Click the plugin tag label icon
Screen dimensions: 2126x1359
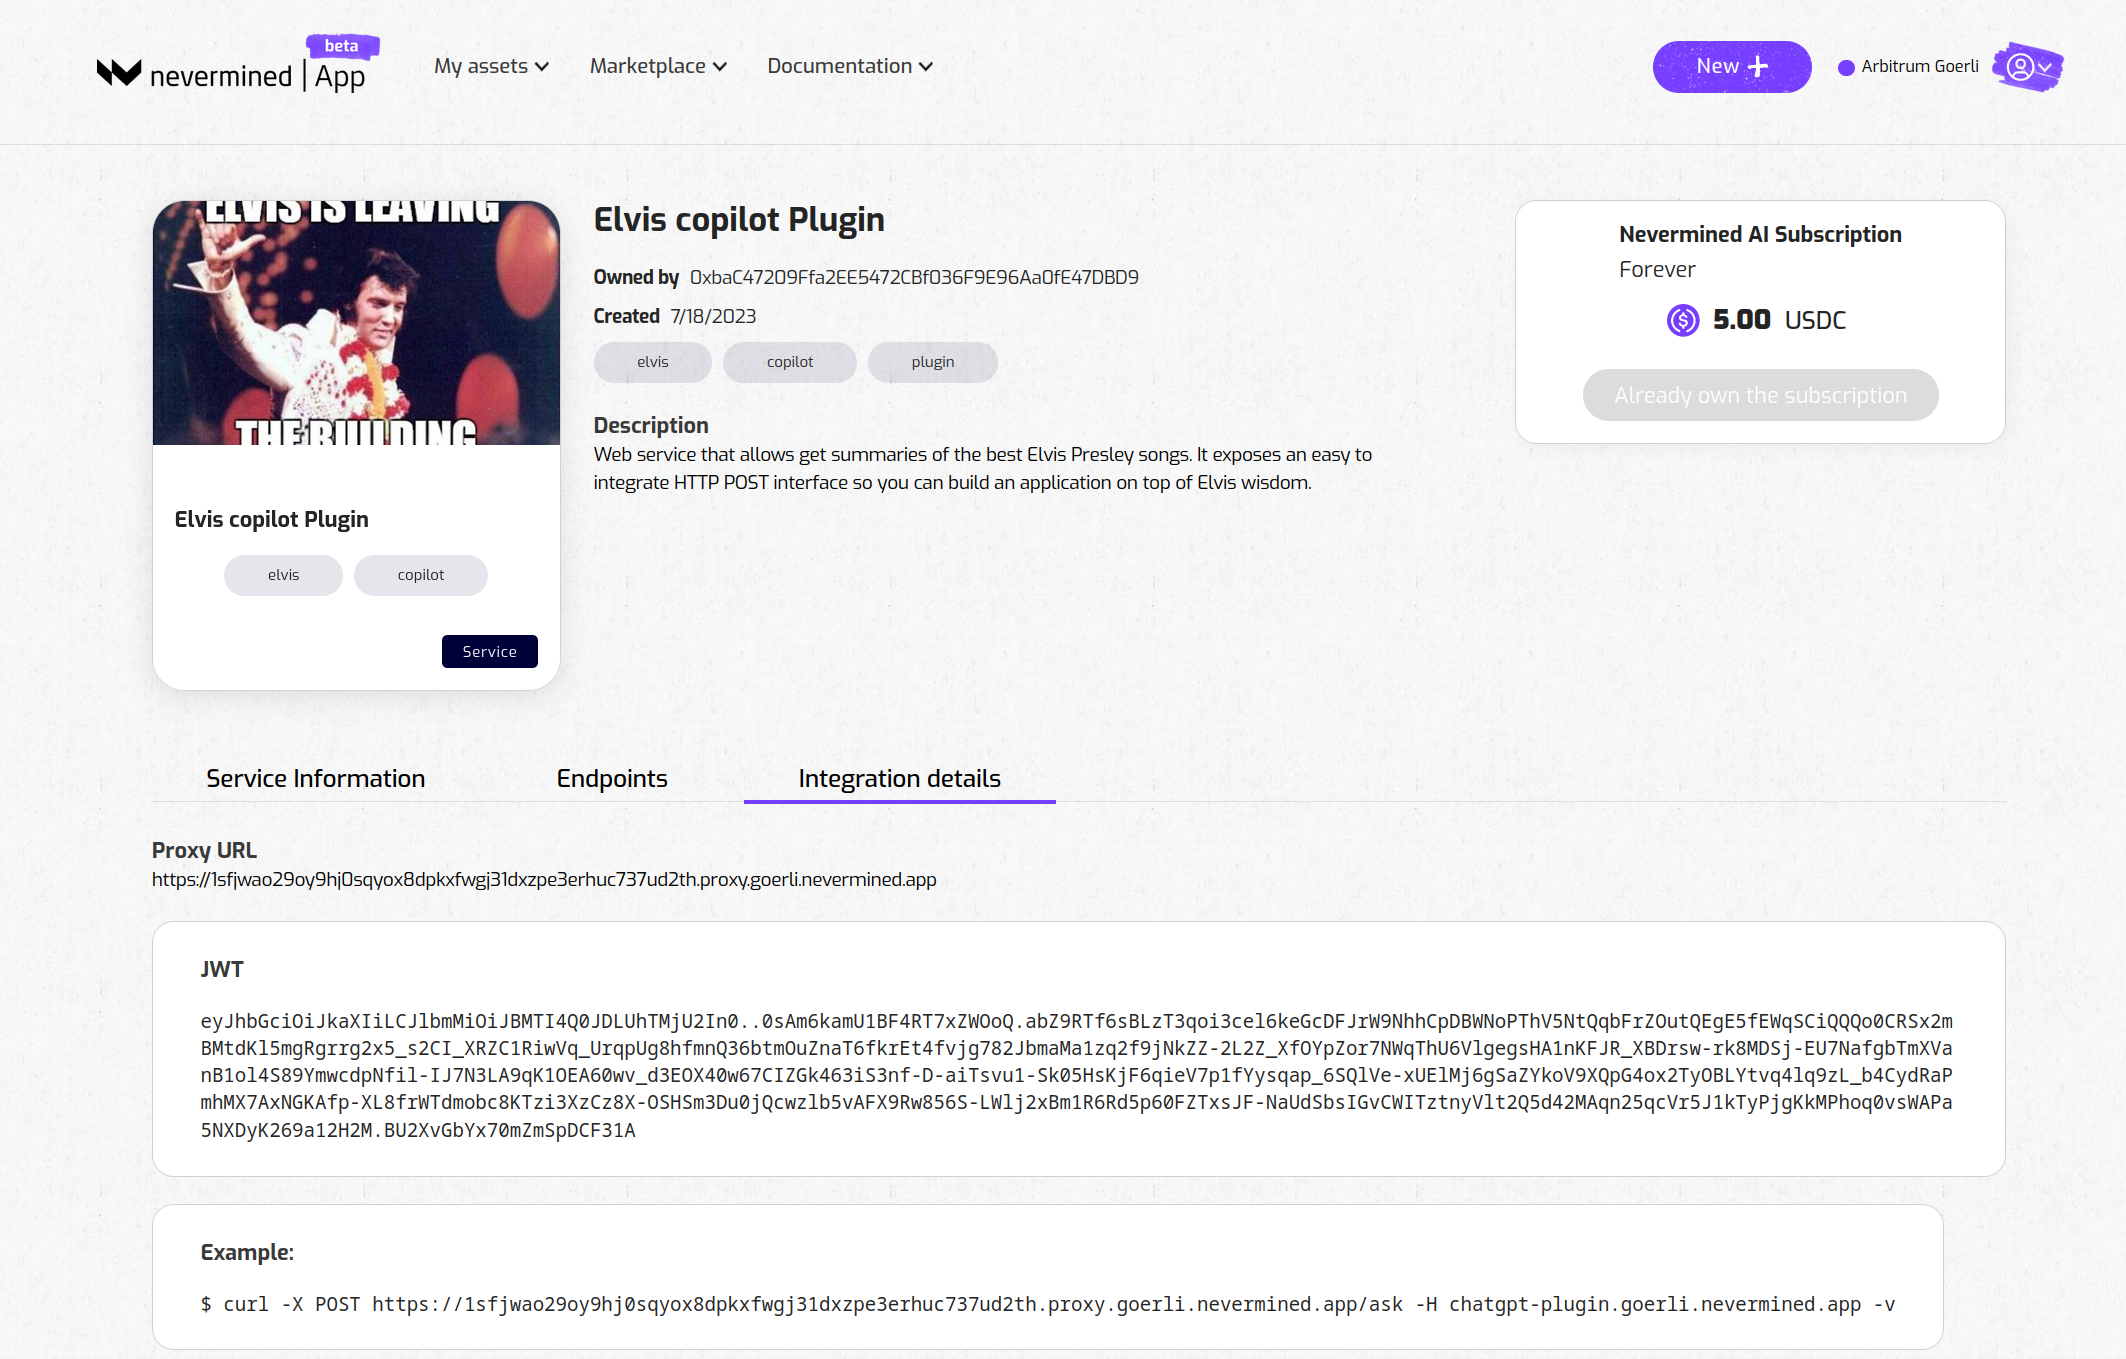(x=931, y=361)
